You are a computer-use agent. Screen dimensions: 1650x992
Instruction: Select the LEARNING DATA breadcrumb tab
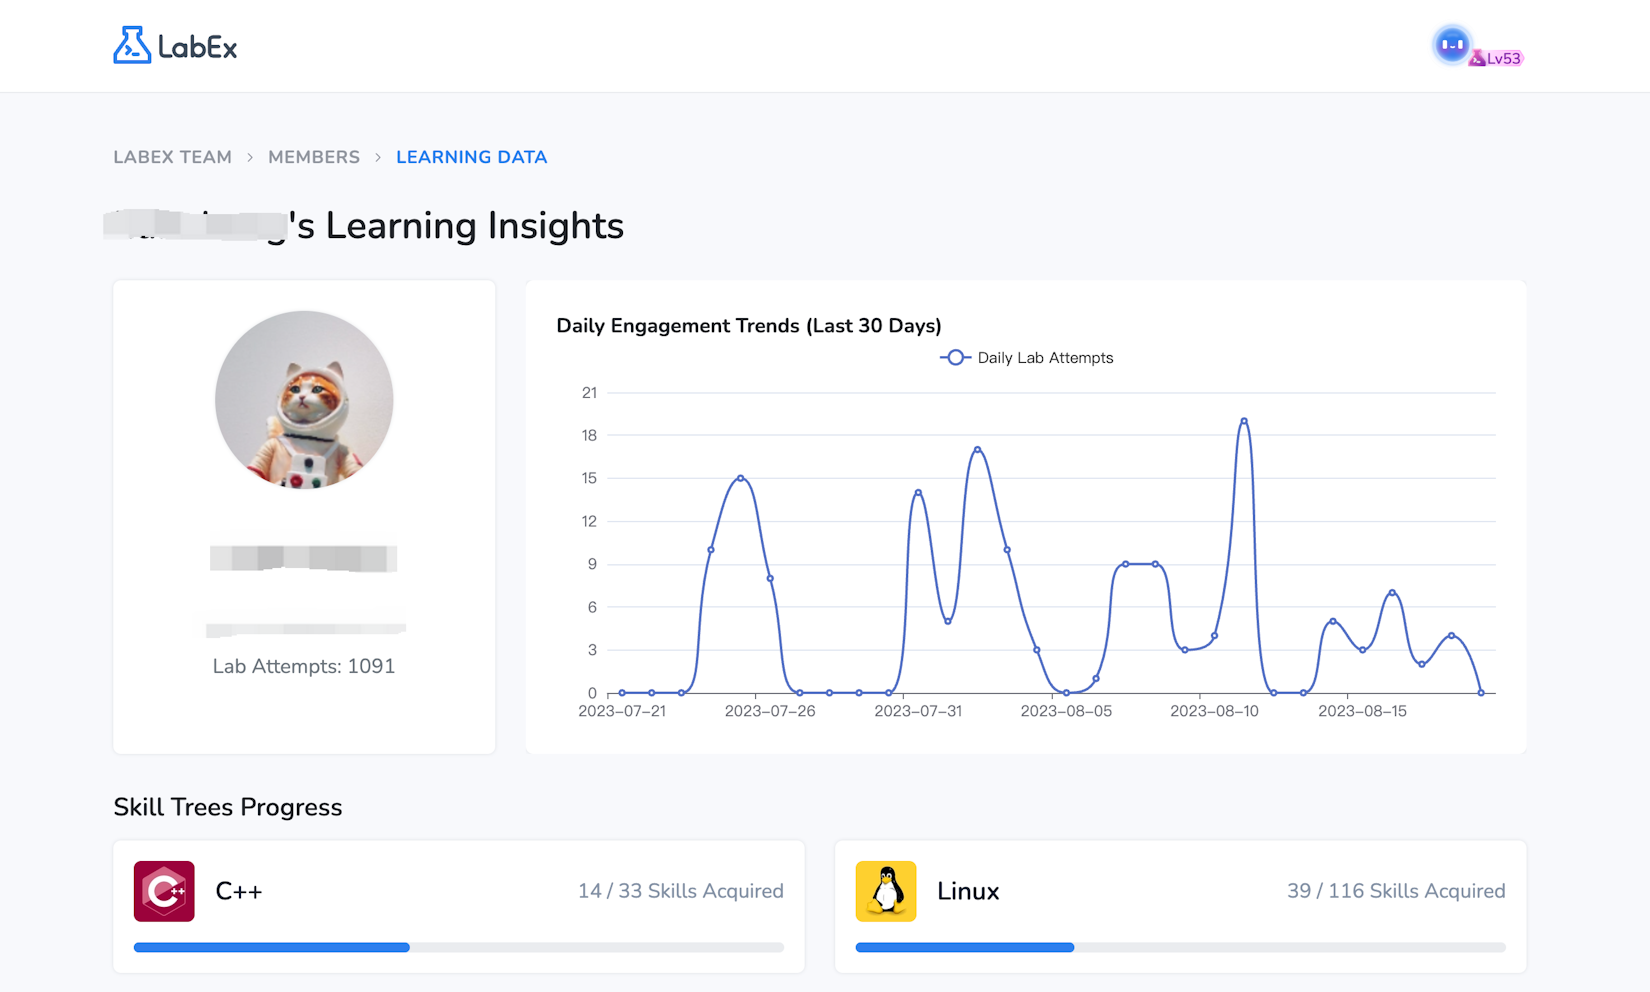tap(471, 157)
